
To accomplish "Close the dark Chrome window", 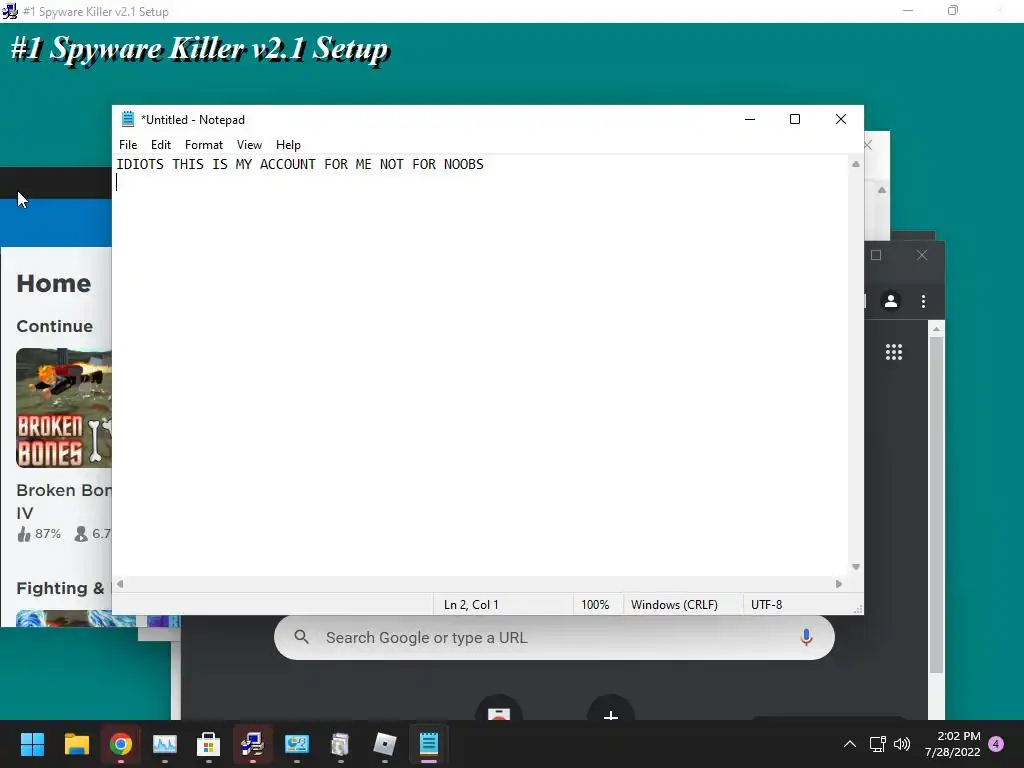I will [921, 255].
